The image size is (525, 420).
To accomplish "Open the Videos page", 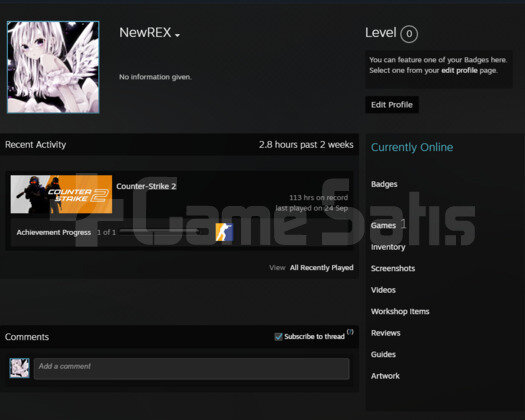I will click(383, 290).
